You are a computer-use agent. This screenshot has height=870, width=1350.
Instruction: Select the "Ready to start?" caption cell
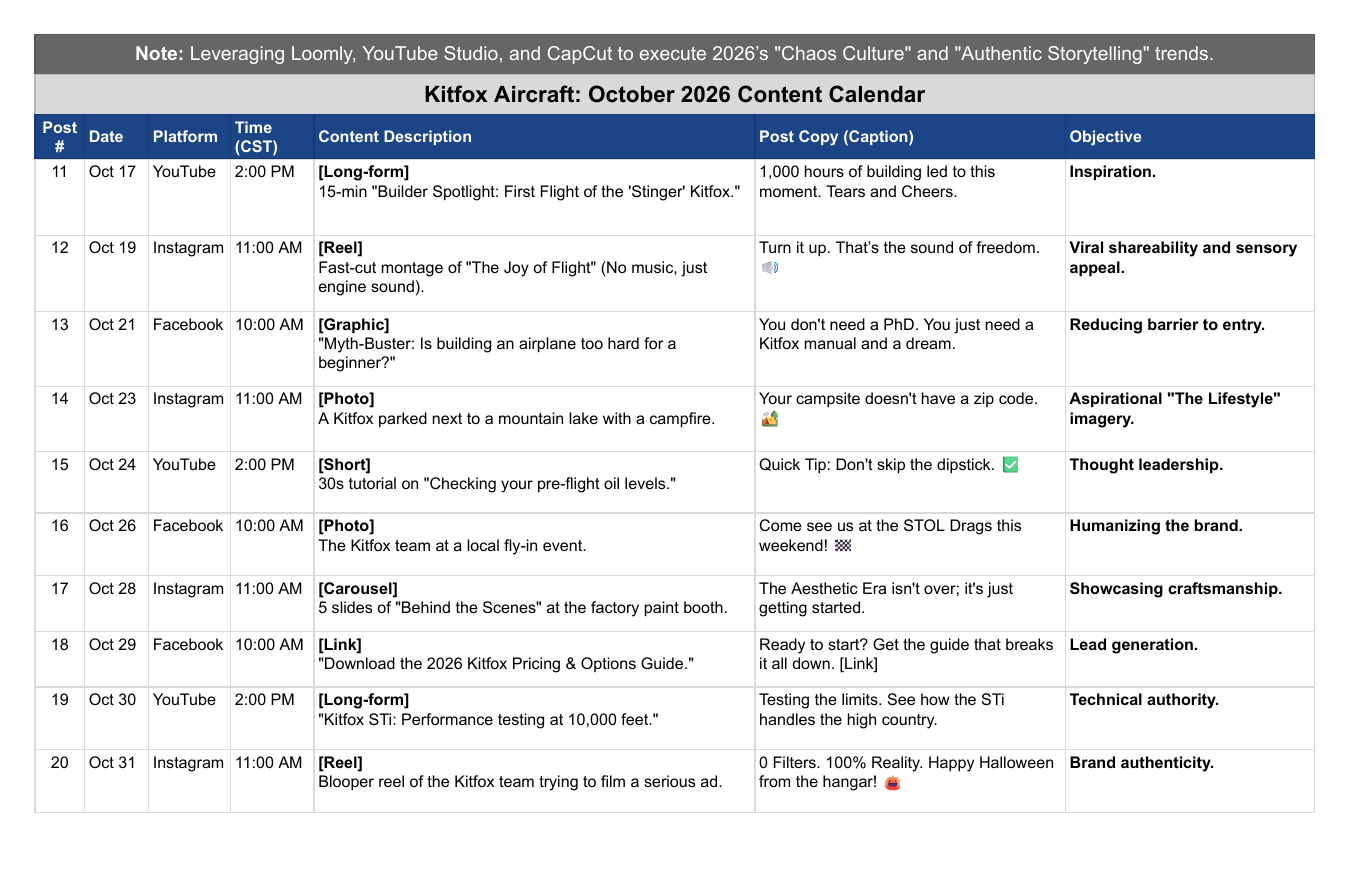click(910, 659)
